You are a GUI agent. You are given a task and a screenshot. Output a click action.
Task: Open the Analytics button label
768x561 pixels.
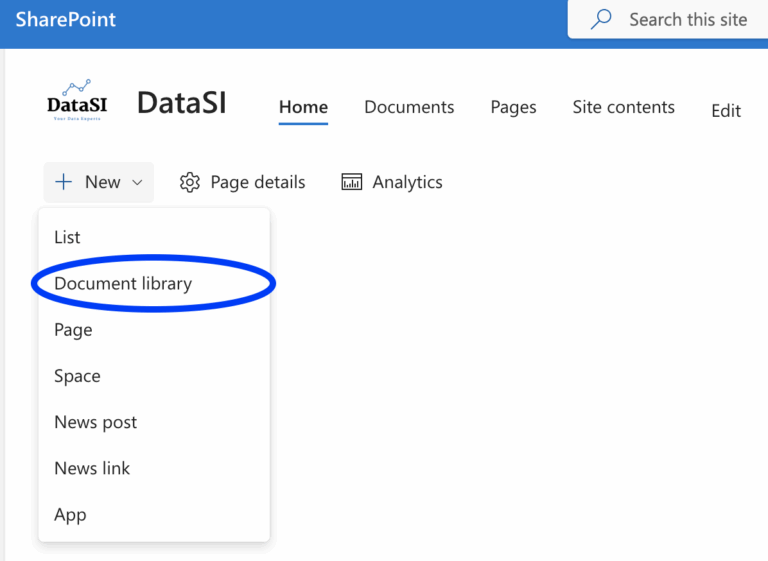tap(408, 182)
